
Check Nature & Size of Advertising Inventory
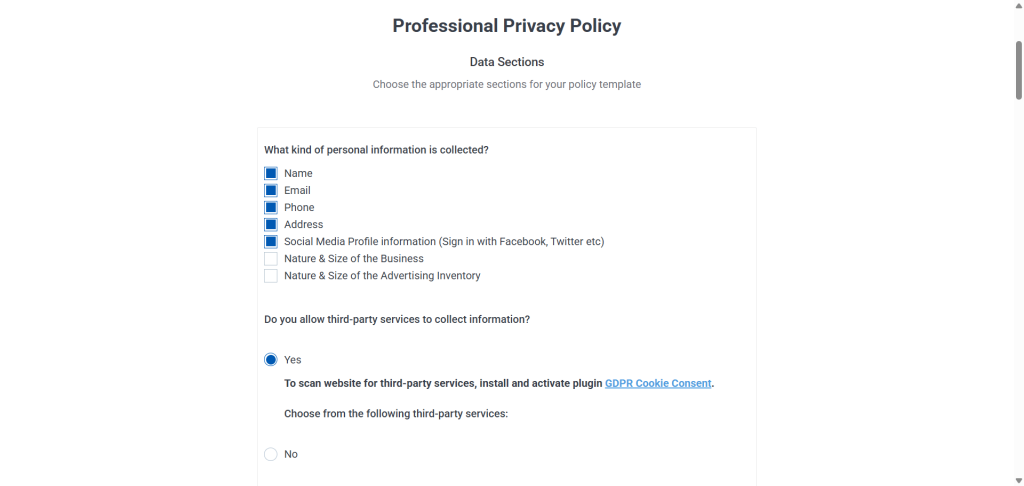[271, 275]
